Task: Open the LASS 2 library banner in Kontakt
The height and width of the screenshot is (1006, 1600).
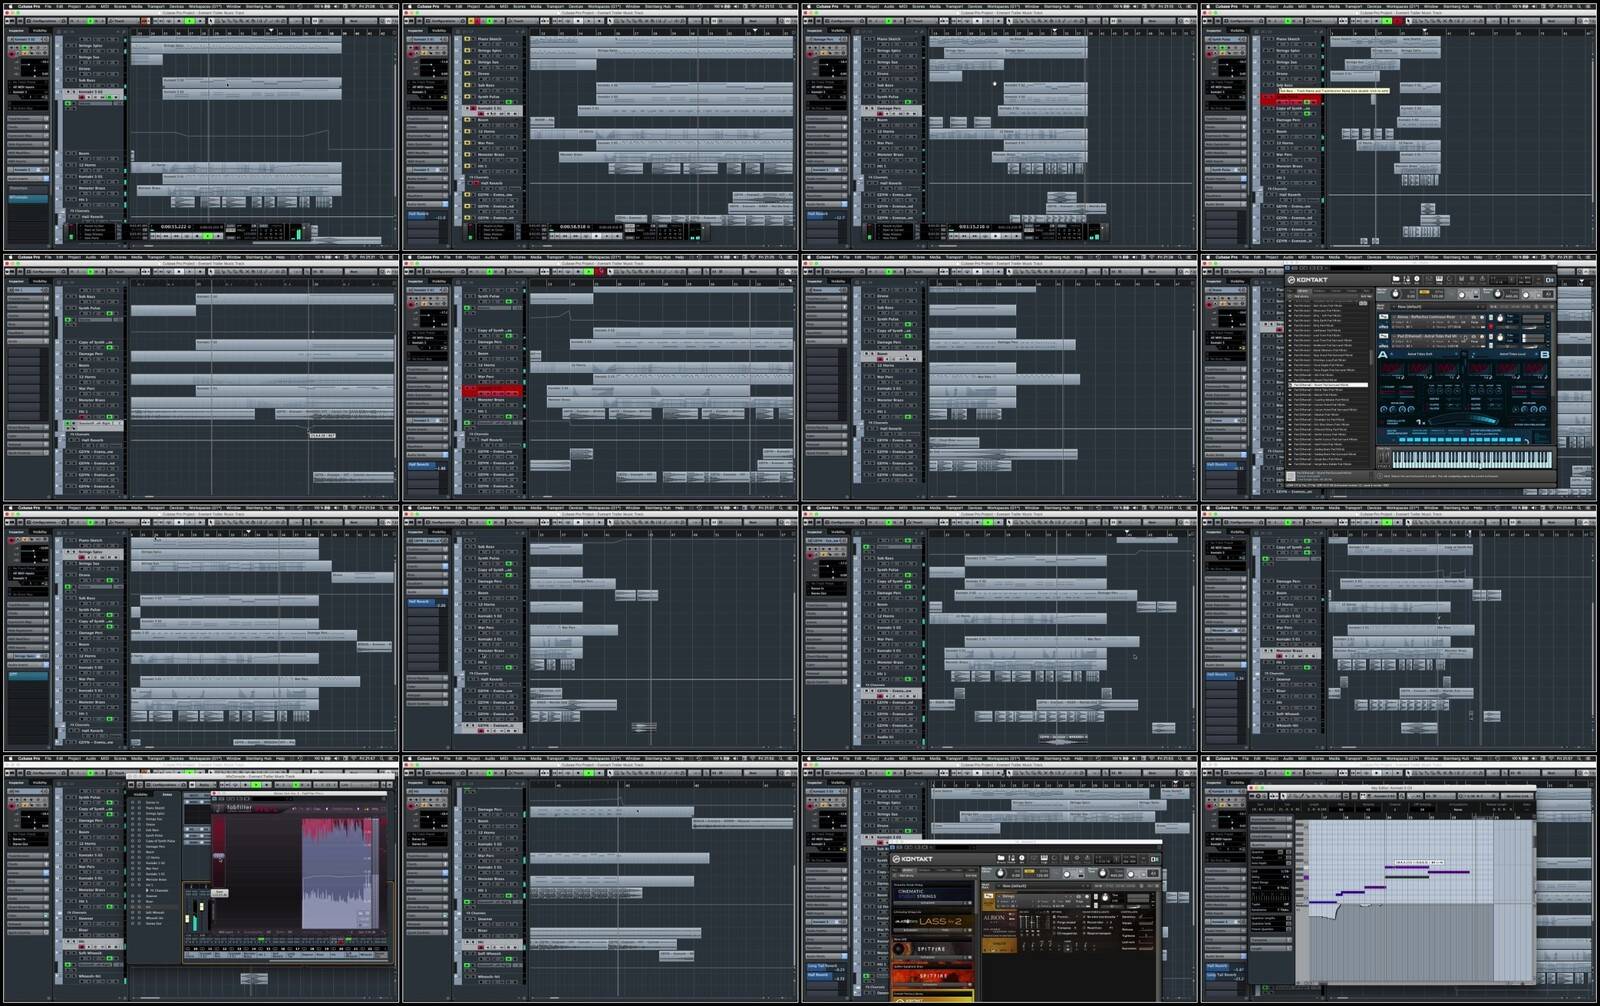Action: pos(931,921)
